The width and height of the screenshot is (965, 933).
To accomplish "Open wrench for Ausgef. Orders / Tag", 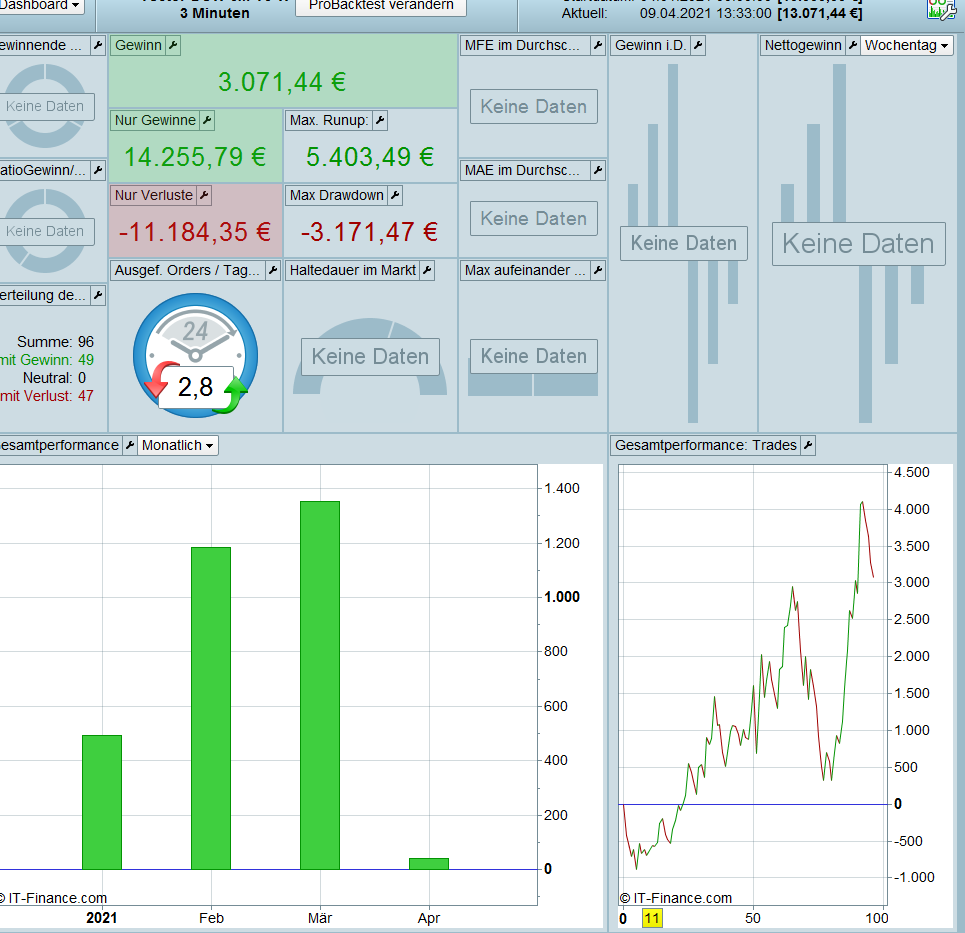I will point(273,270).
